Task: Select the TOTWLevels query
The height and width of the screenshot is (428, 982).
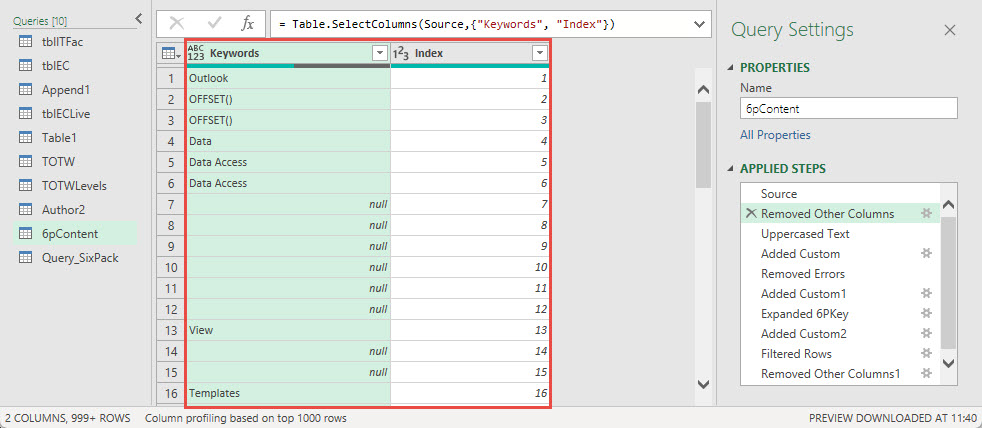Action: [x=76, y=185]
